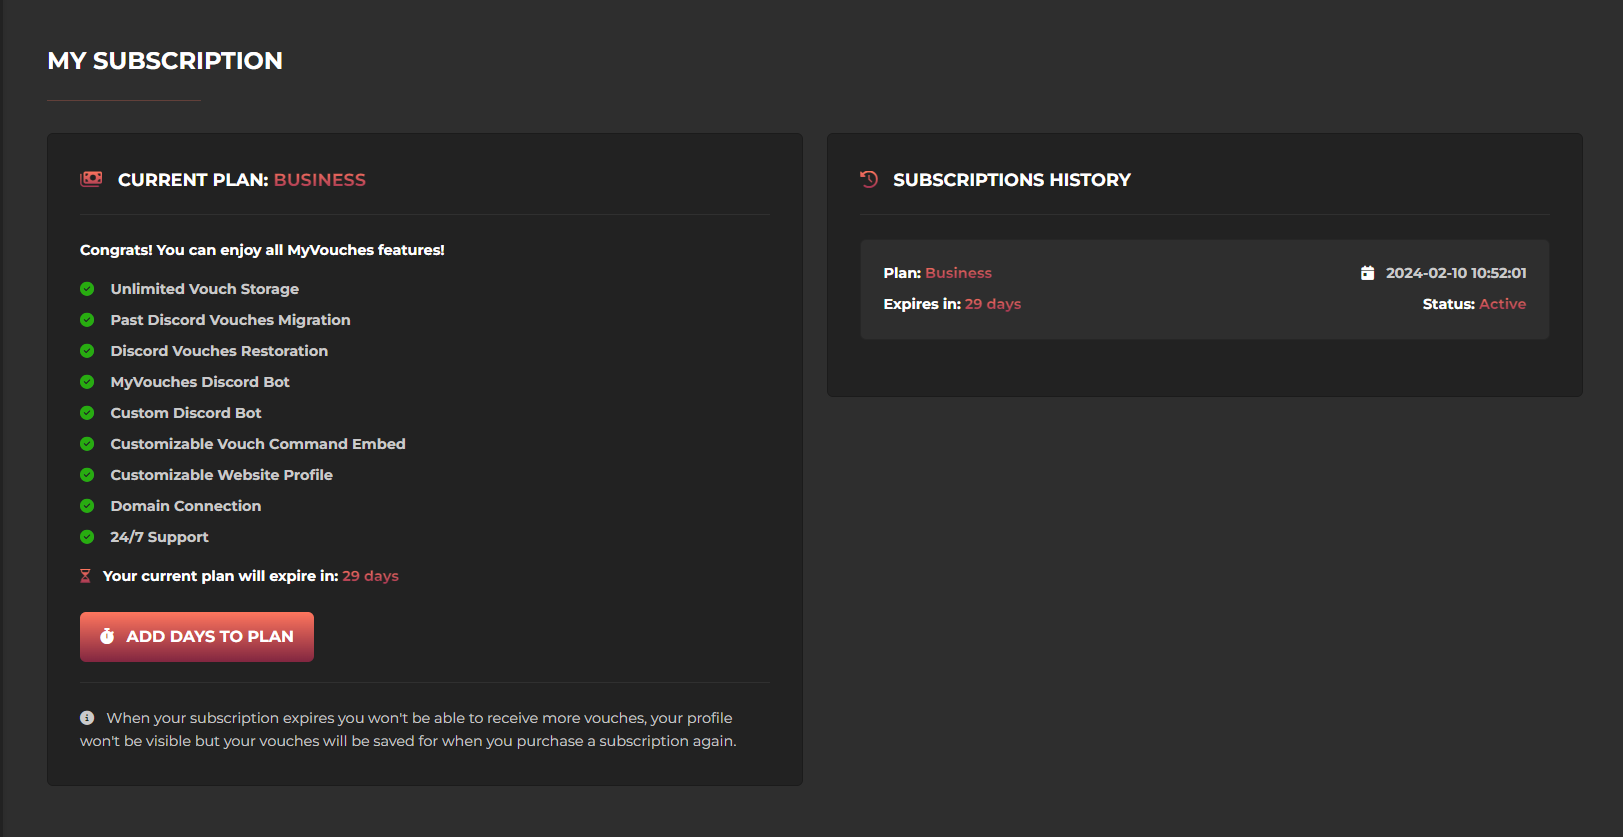Click the hourglass icon by plan expiry
Viewport: 1623px width, 837px height.
[x=85, y=576]
